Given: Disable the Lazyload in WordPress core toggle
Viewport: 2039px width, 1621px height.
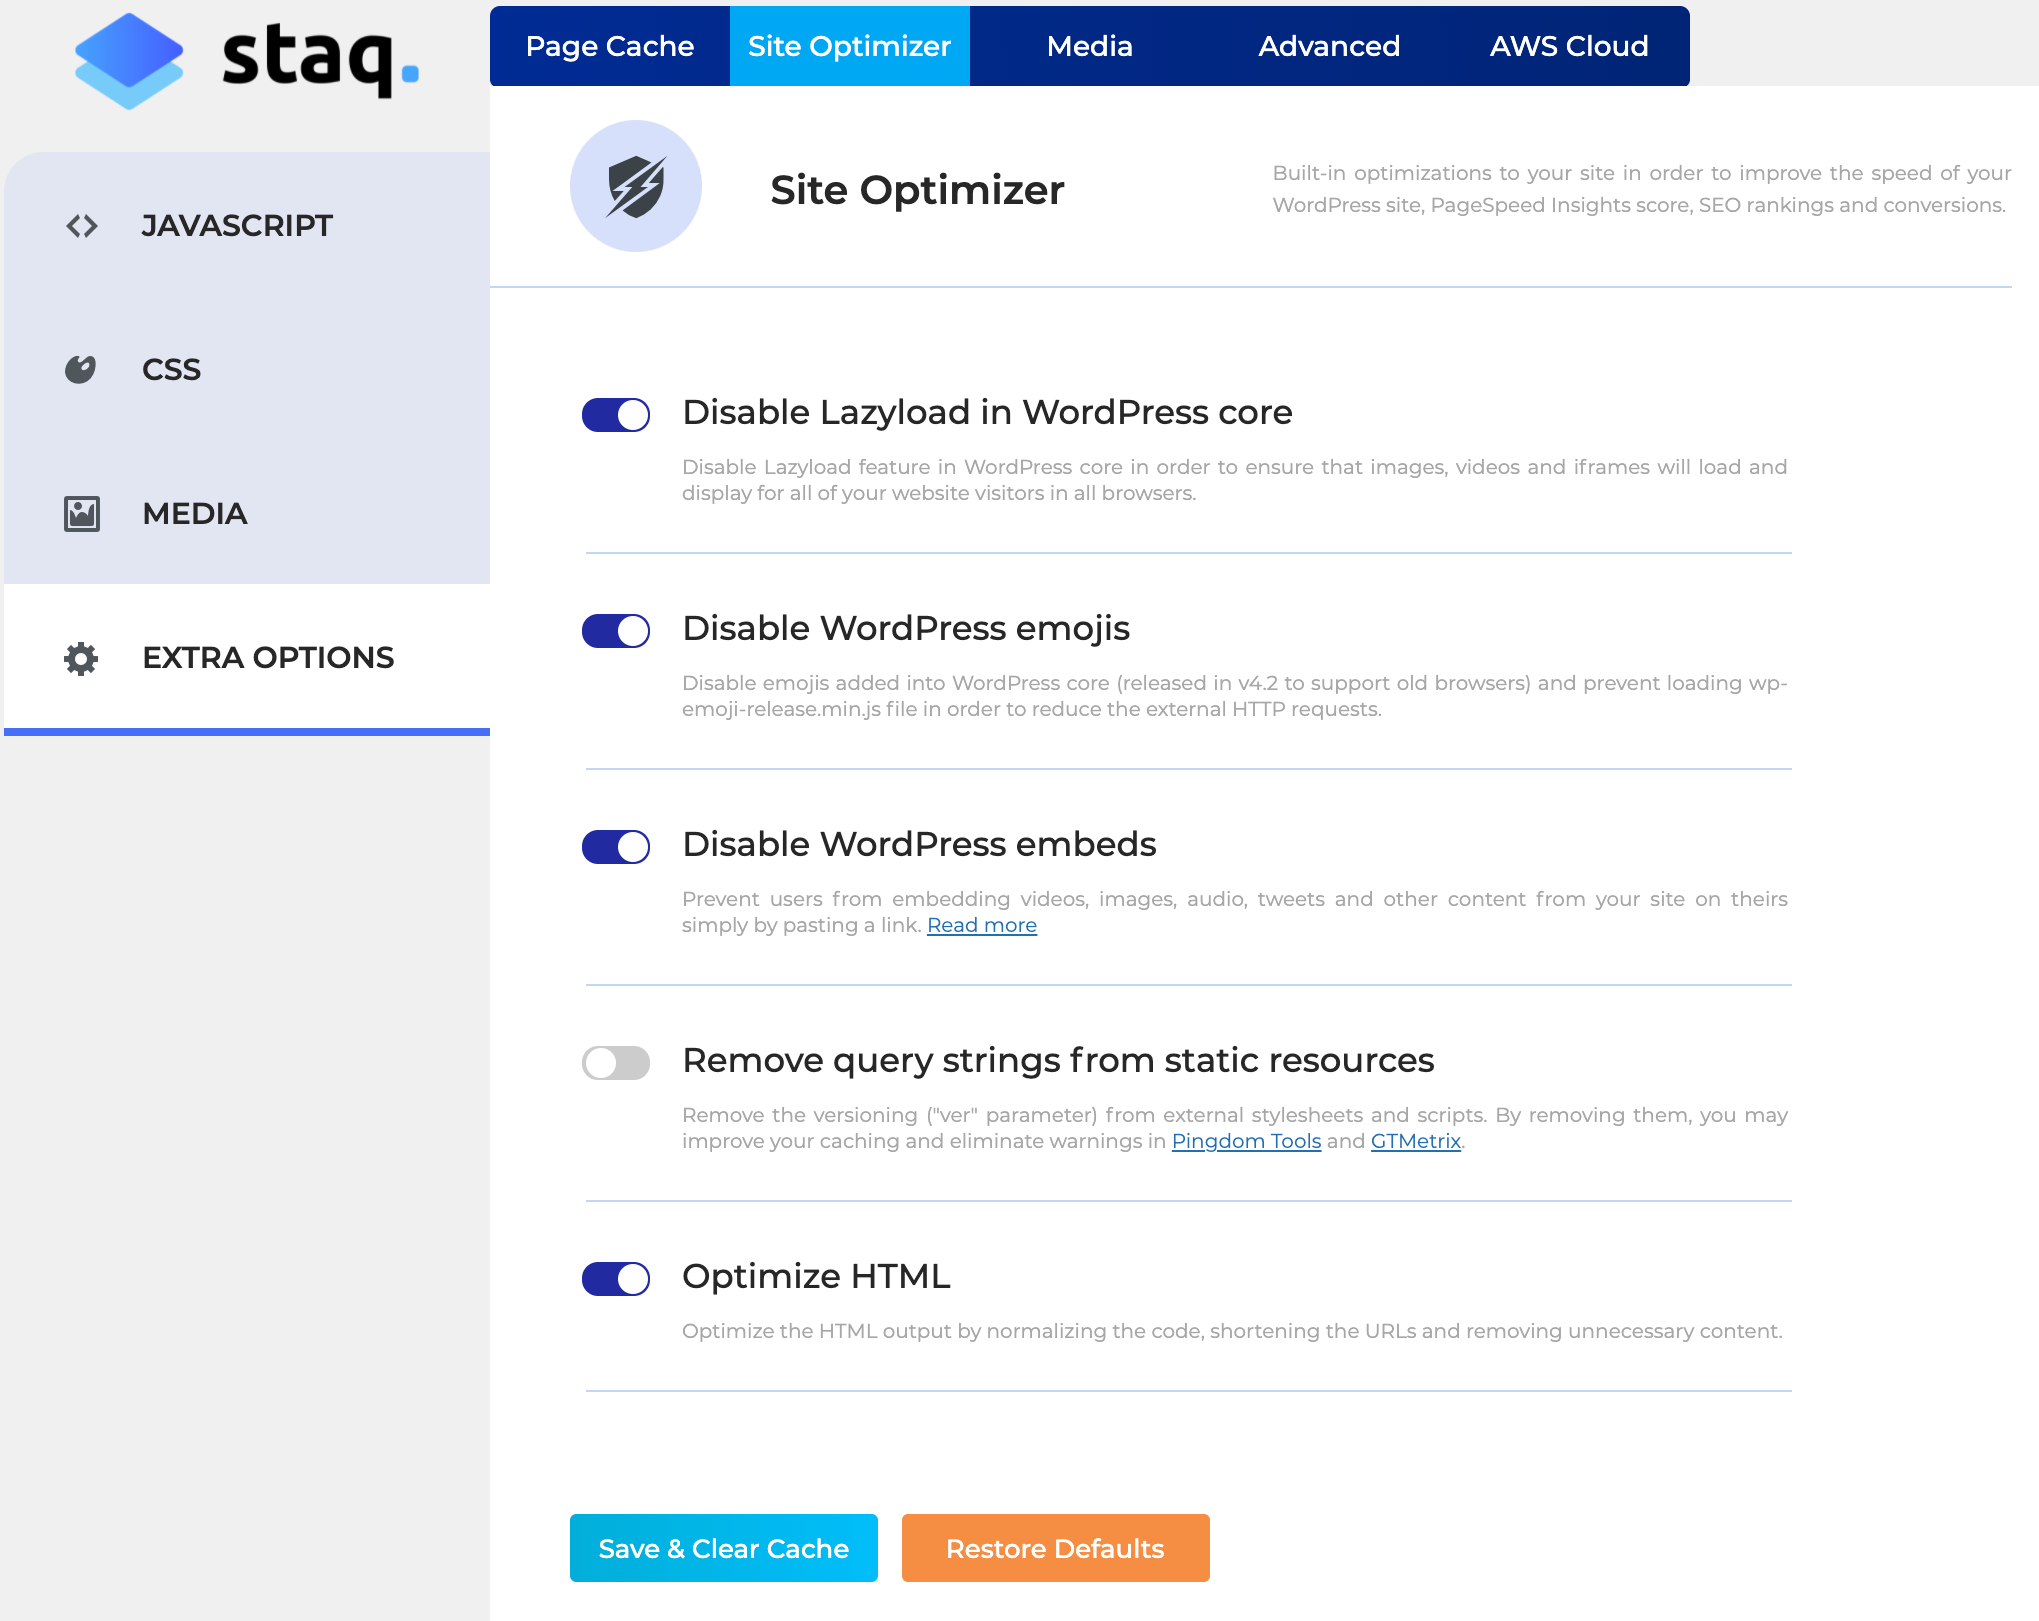Looking at the screenshot, I should 616,415.
